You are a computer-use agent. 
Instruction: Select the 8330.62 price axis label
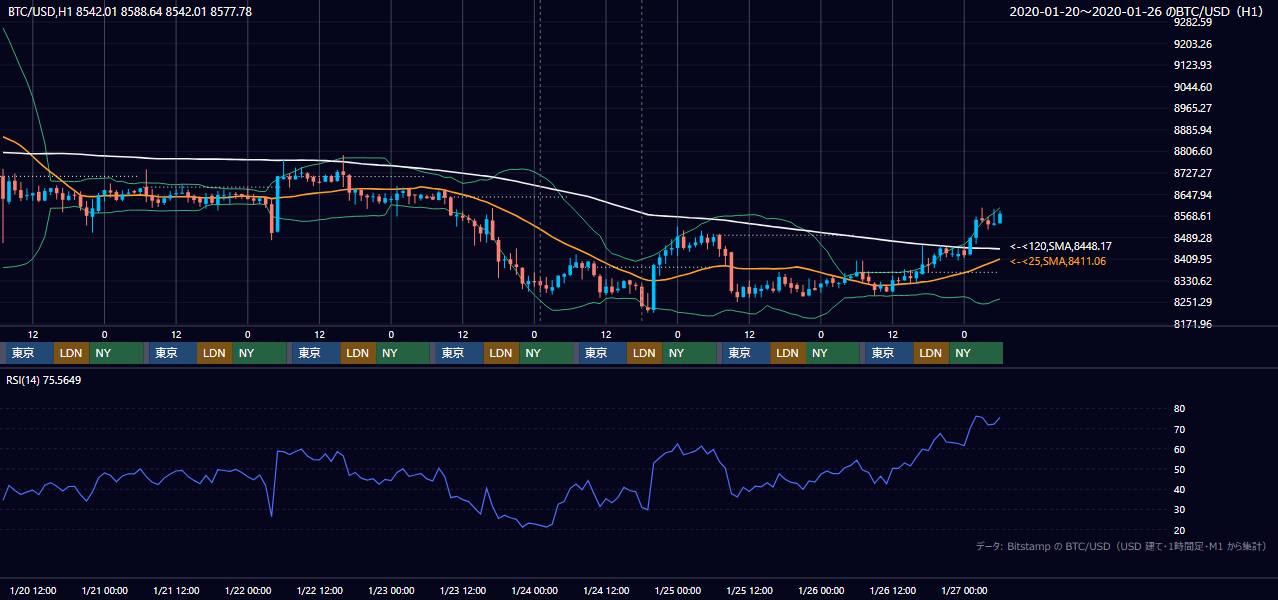point(1193,281)
